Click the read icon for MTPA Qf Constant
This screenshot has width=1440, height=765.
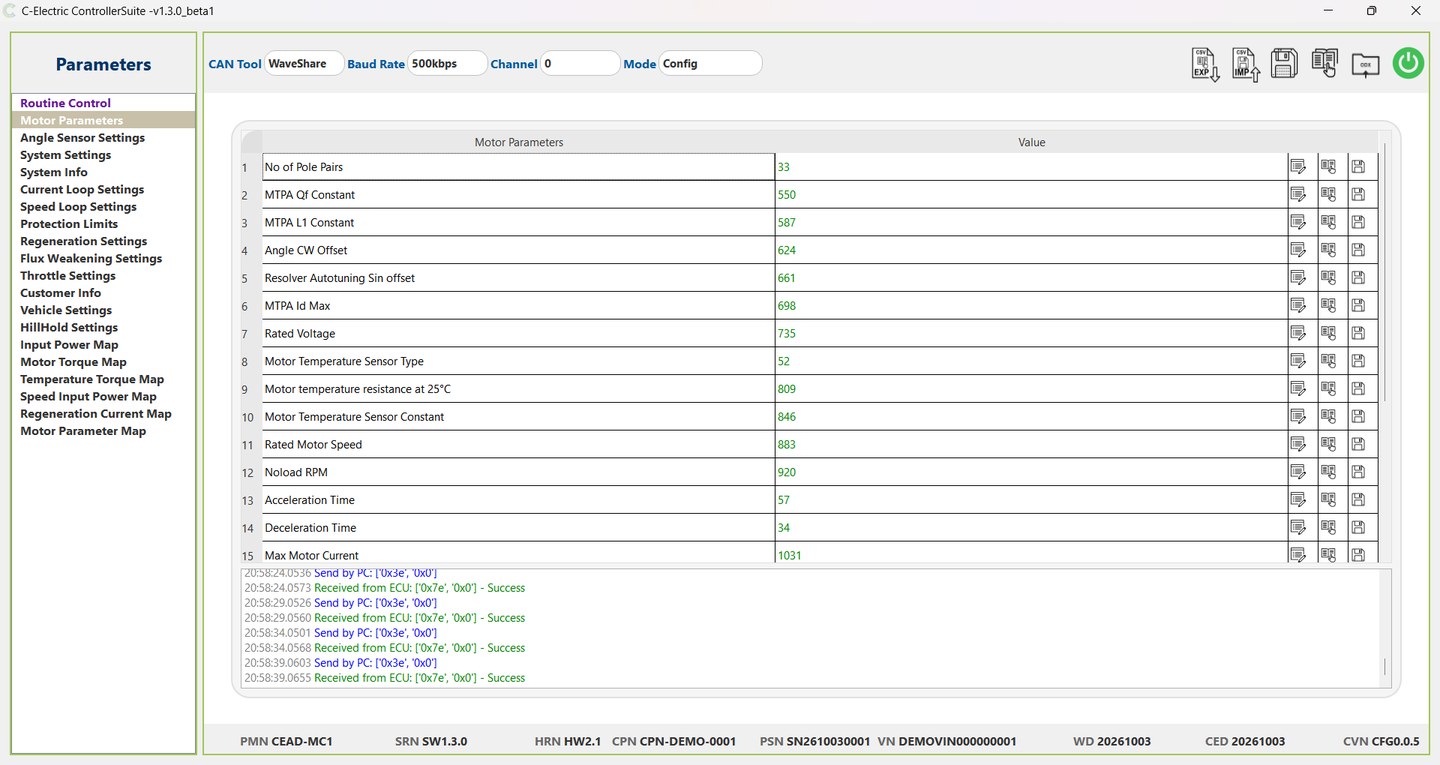[x=1328, y=195]
